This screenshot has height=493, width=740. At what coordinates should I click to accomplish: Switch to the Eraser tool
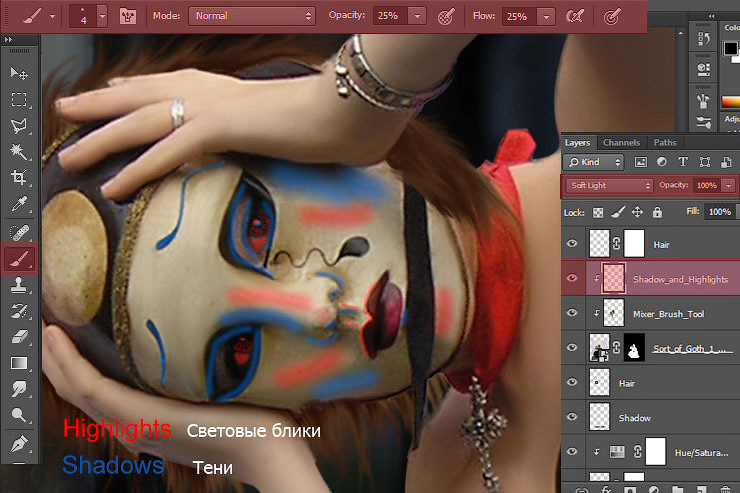19,337
